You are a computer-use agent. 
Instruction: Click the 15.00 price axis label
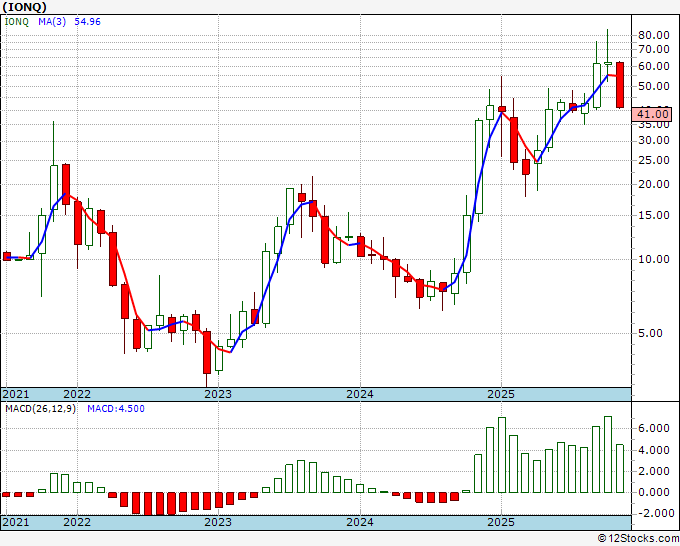point(654,215)
